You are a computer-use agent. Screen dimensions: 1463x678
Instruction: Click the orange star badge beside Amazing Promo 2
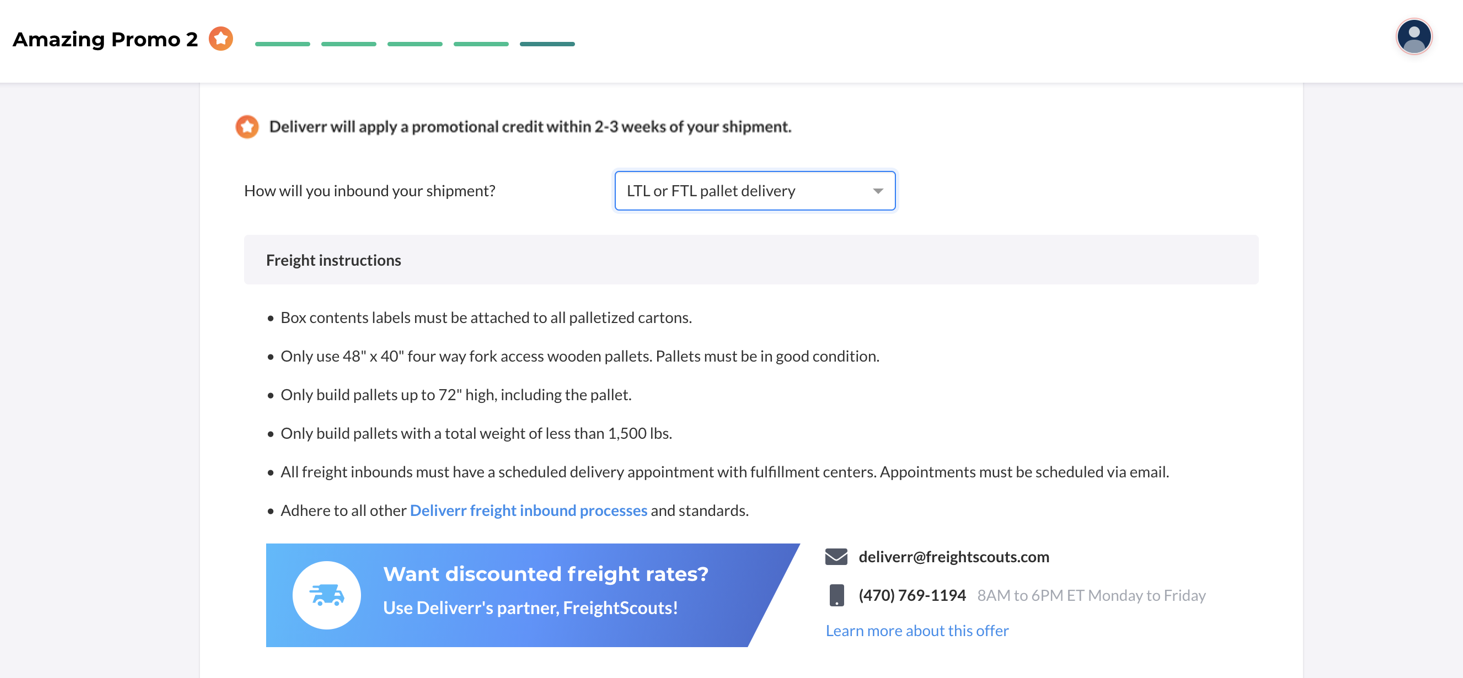point(221,39)
